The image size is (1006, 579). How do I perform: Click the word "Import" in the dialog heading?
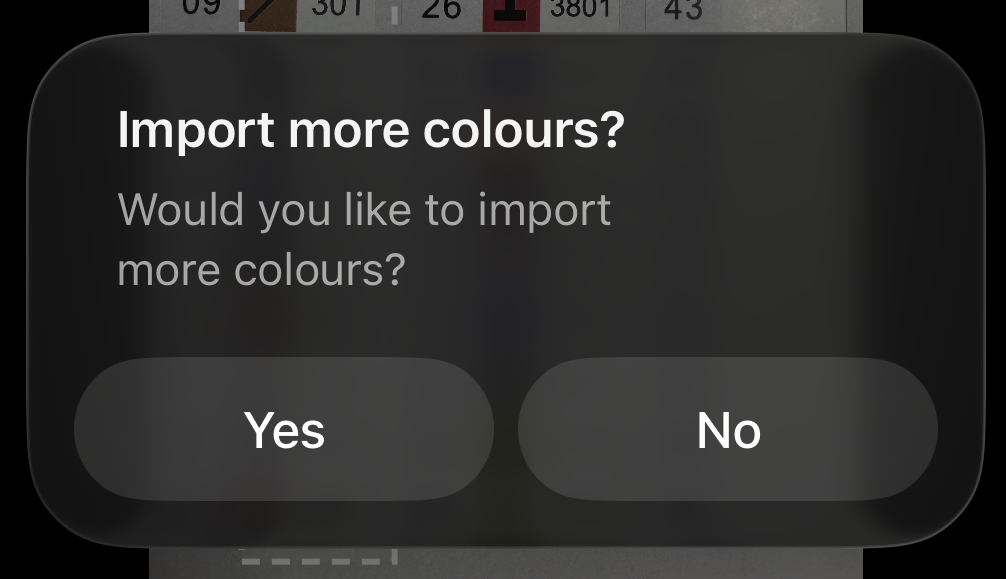click(x=195, y=130)
